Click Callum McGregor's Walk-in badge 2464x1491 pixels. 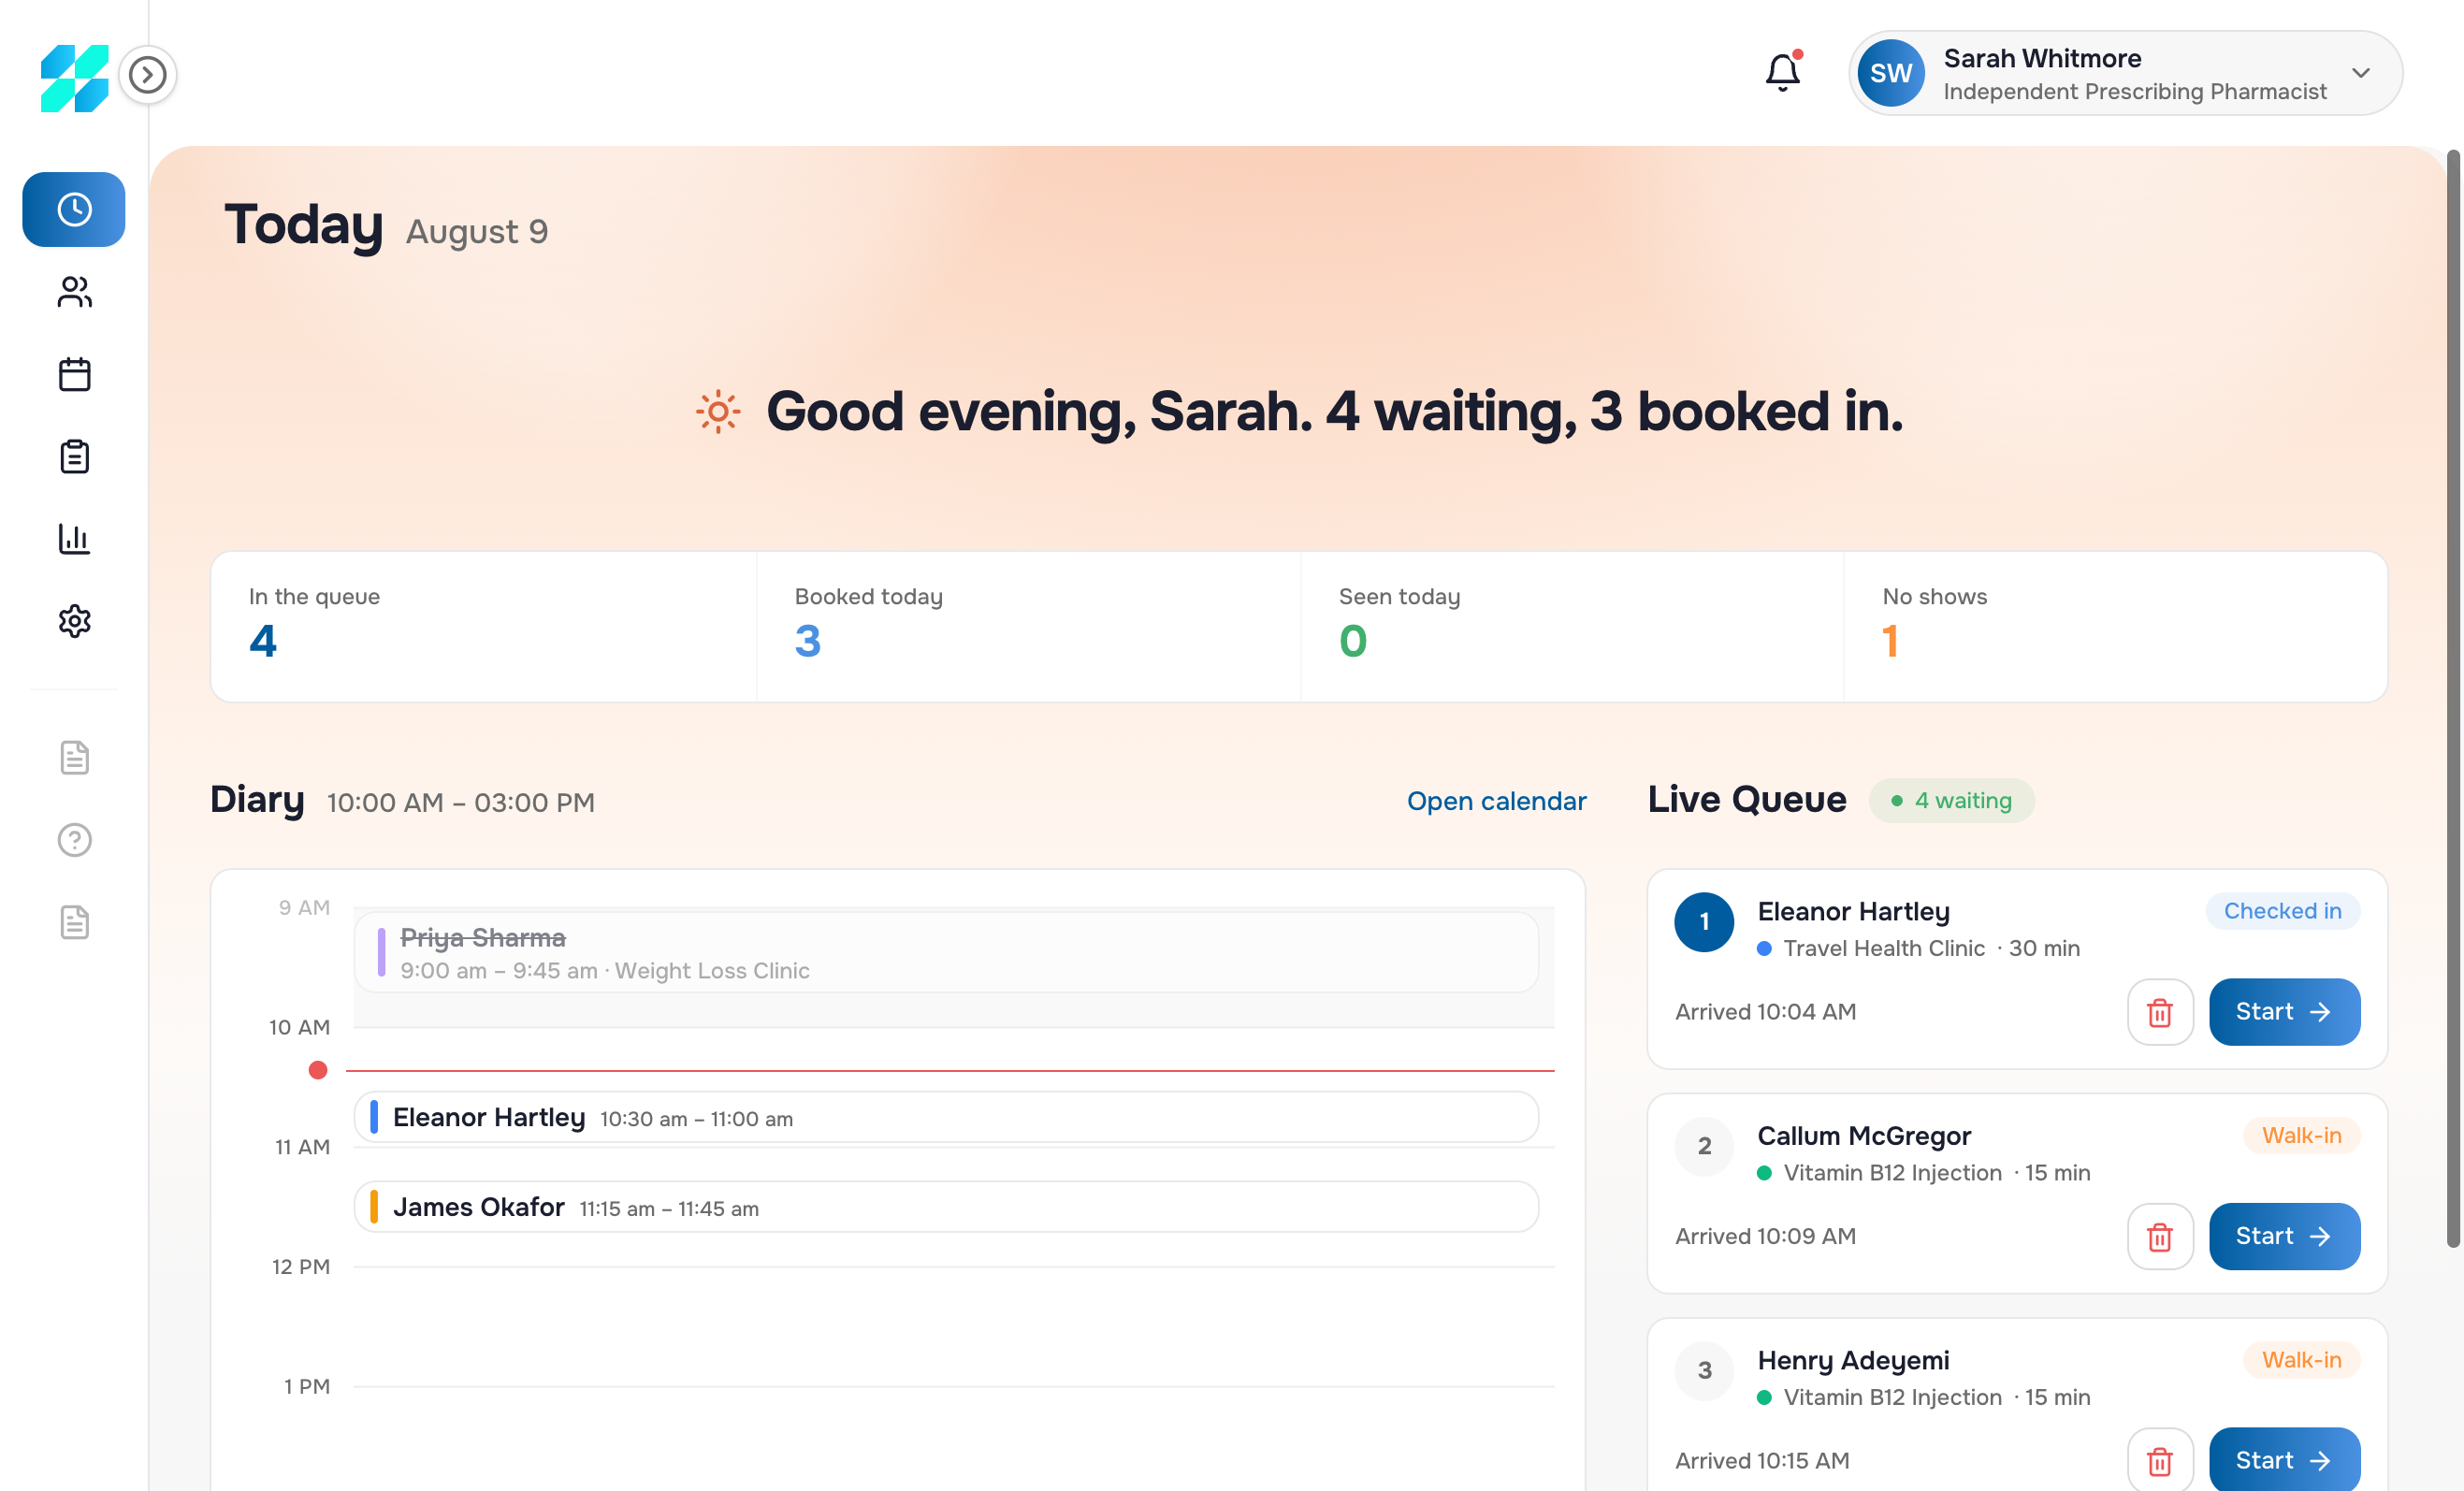[x=2301, y=1135]
